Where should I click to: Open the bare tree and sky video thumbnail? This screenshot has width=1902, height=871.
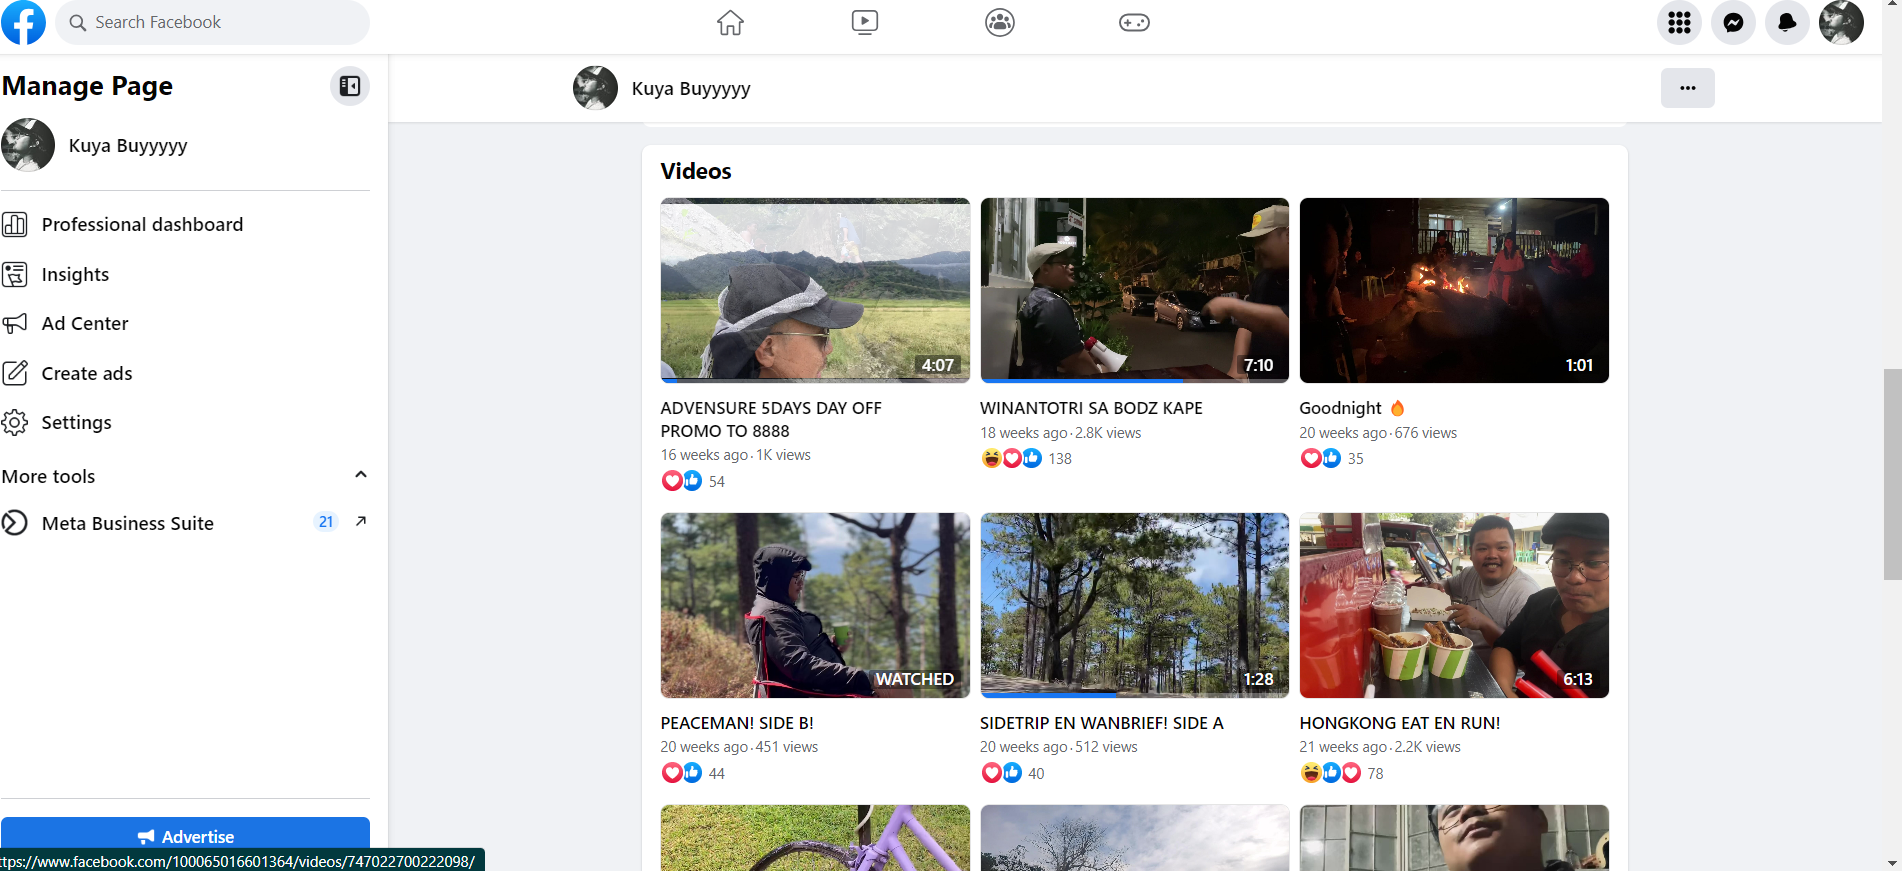[x=1134, y=838]
